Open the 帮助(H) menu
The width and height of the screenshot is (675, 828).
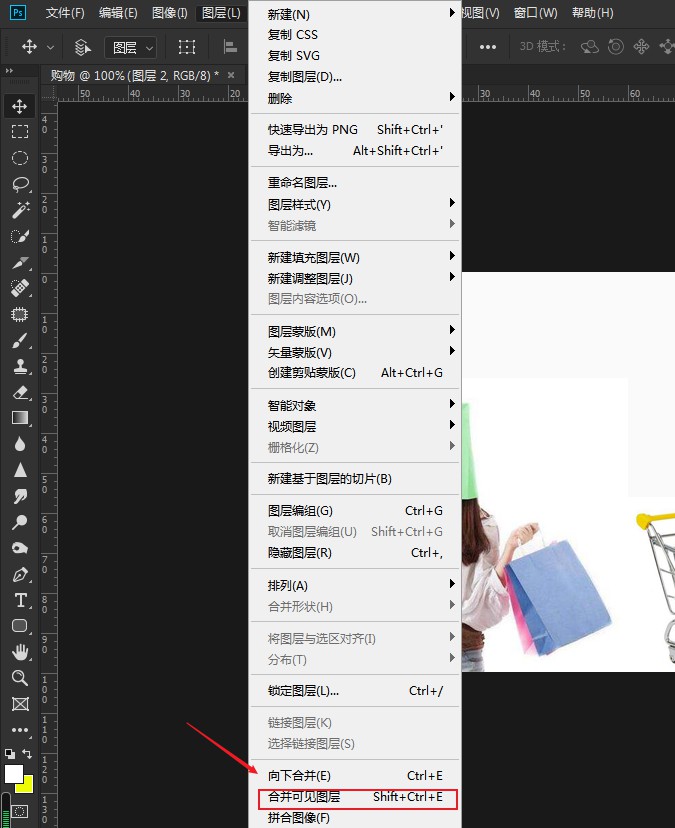coord(593,13)
